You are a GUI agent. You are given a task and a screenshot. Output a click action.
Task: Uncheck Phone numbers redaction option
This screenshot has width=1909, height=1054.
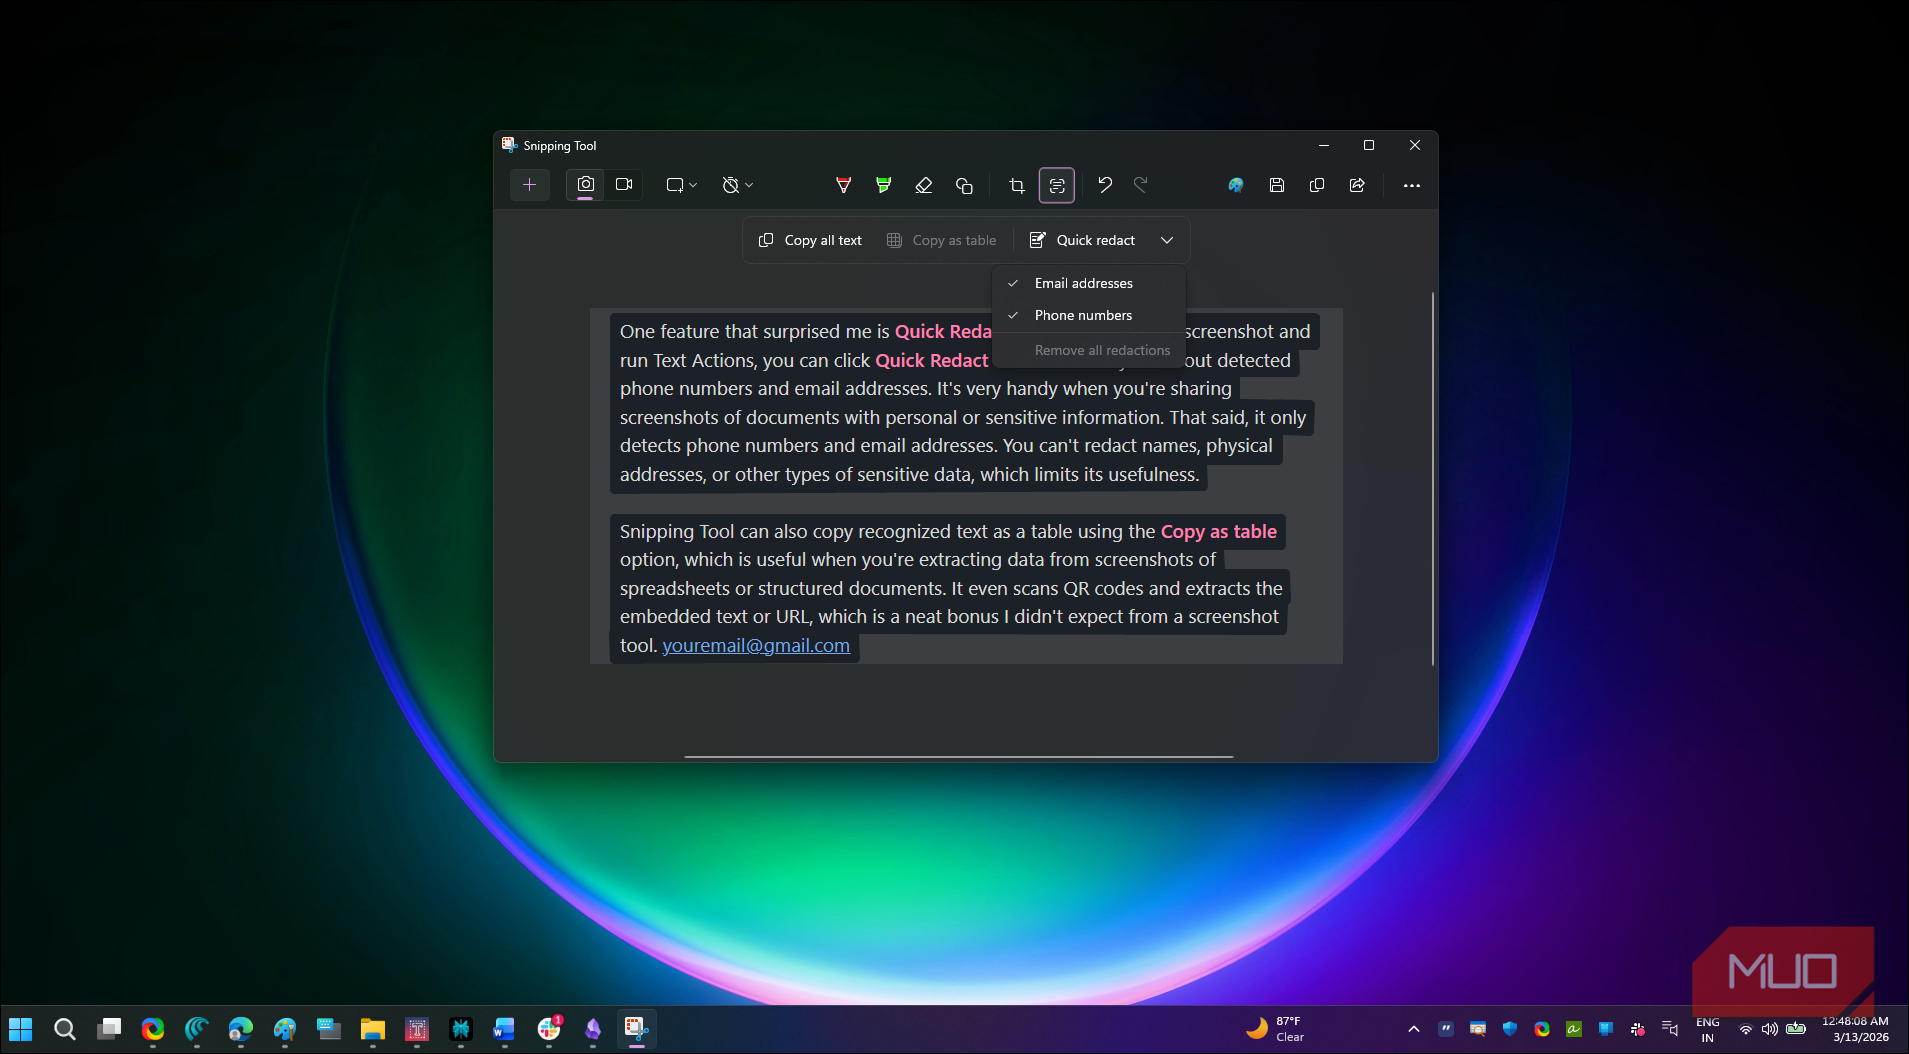(x=1089, y=315)
